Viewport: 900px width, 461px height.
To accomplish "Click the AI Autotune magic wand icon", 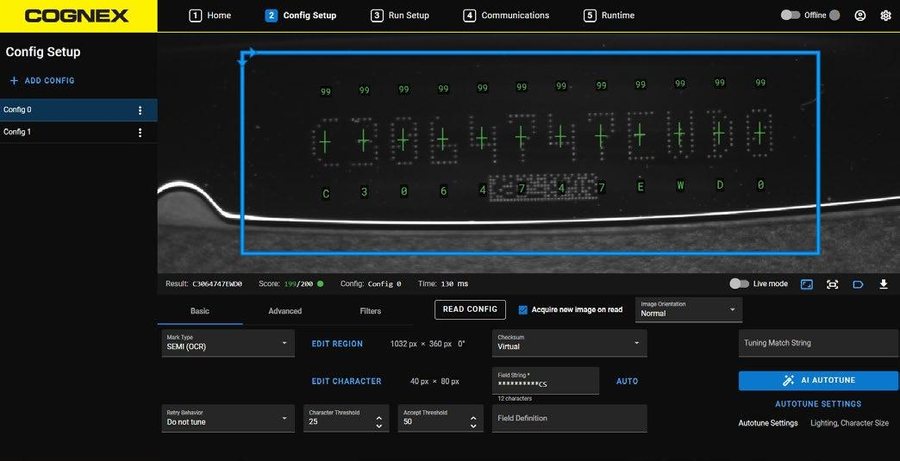I will pyautogui.click(x=788, y=380).
